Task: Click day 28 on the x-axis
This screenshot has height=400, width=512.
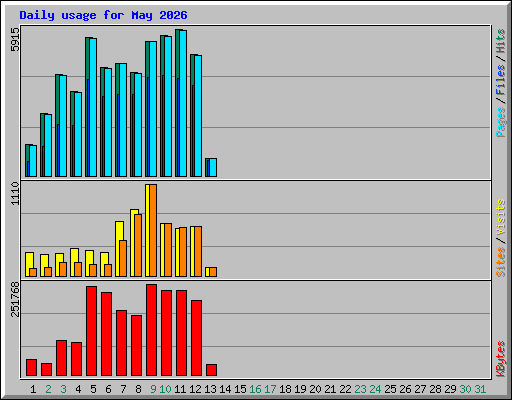Action: tap(435, 389)
